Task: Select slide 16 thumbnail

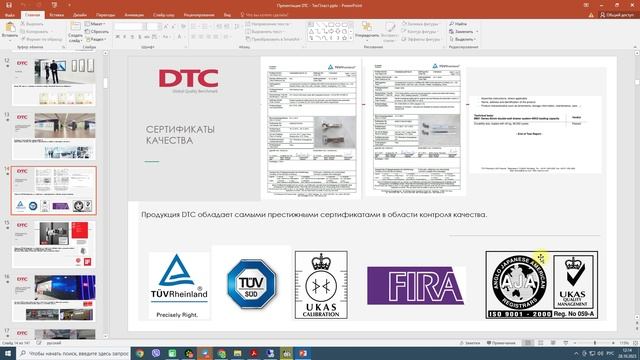Action: [54, 298]
